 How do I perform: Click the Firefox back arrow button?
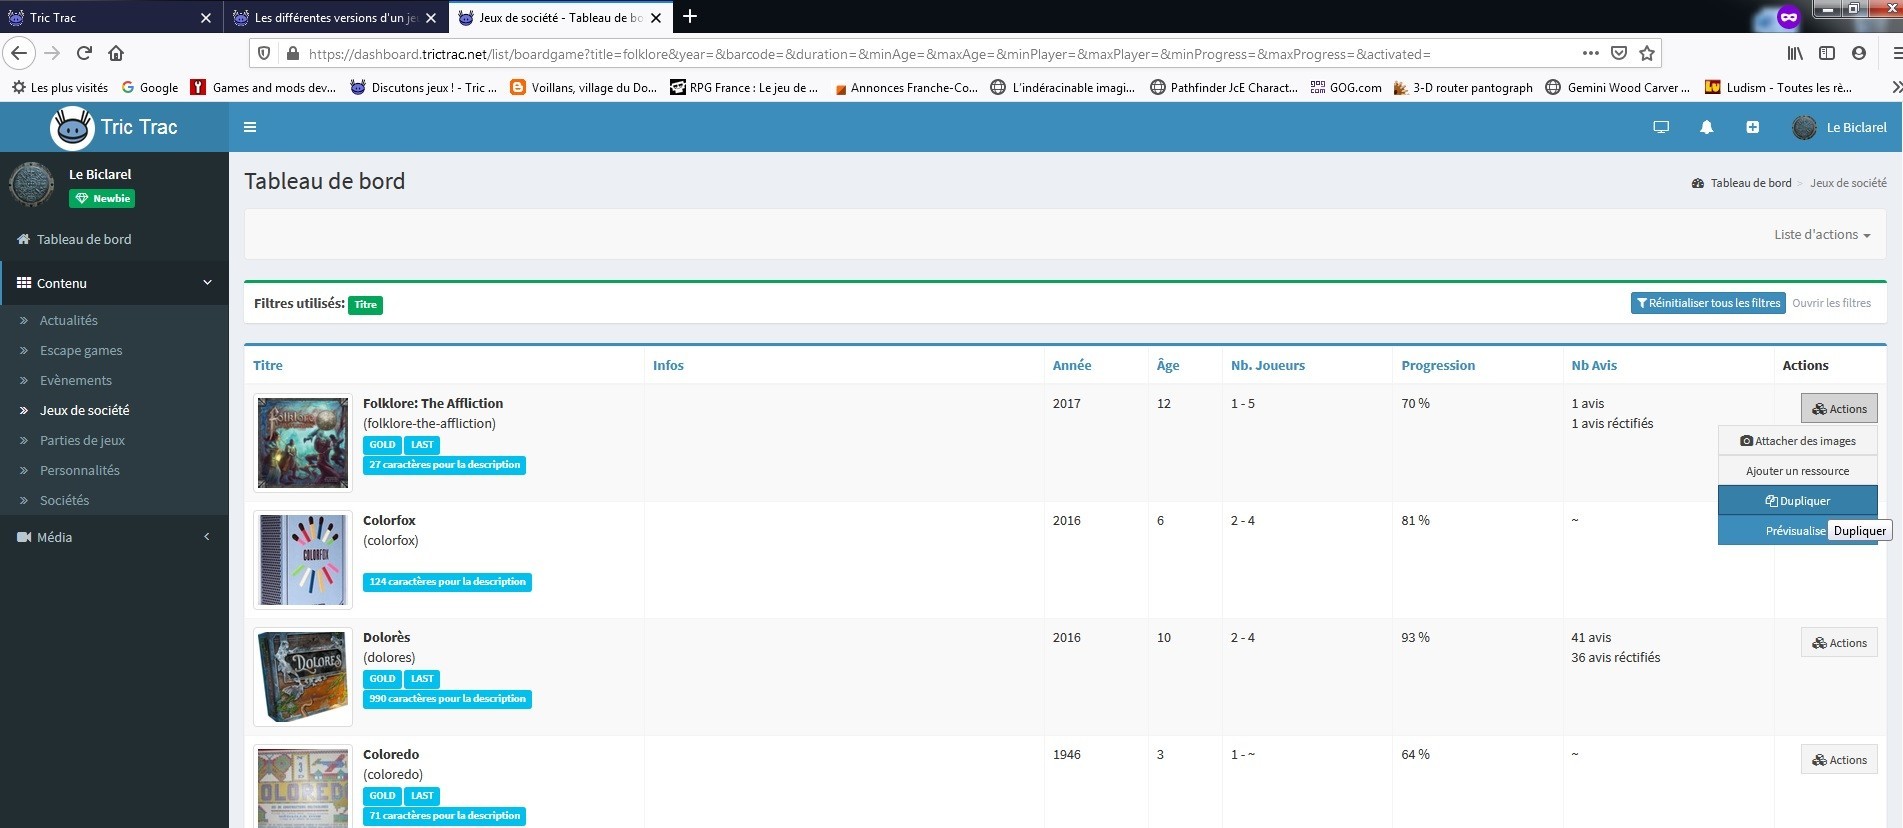[19, 53]
